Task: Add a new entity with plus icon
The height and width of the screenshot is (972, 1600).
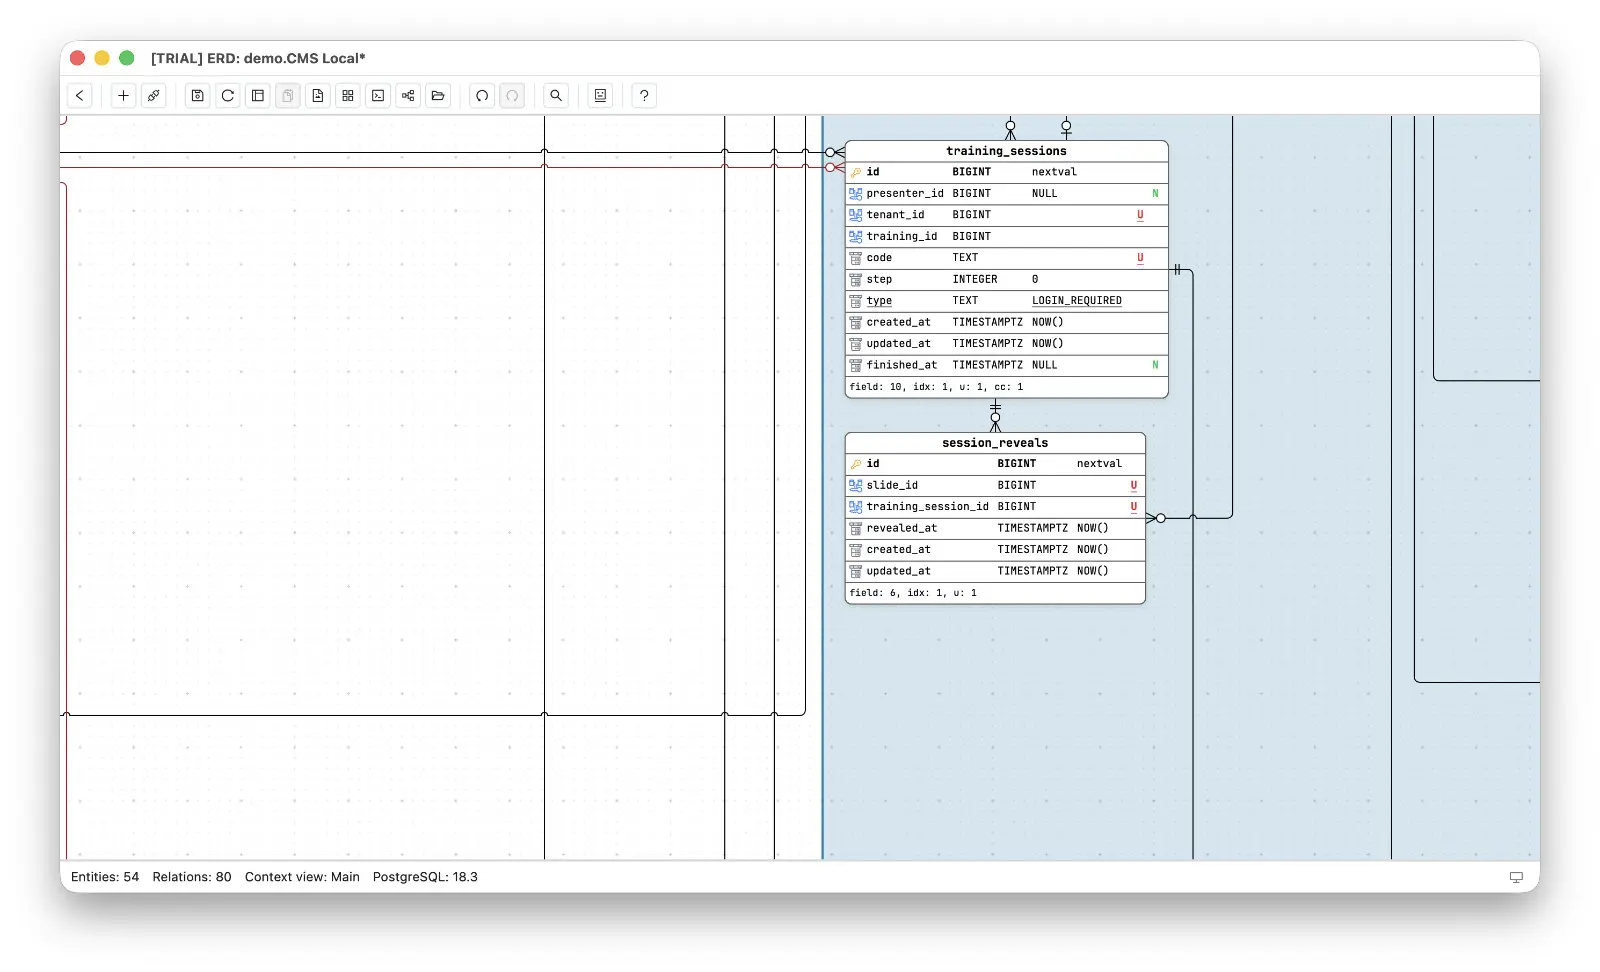Action: pyautogui.click(x=124, y=96)
